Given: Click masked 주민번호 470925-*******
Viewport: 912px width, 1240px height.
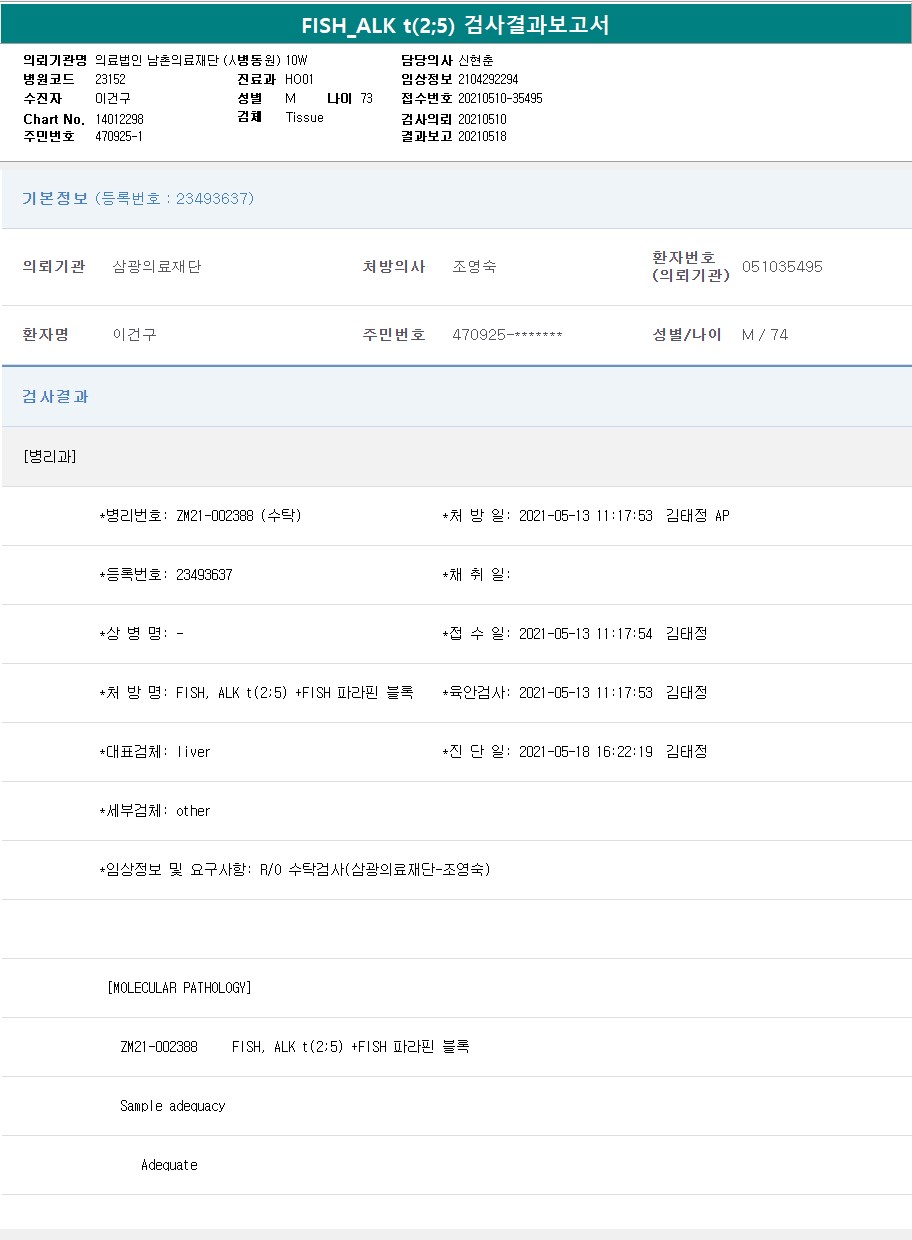Looking at the screenshot, I should coord(507,335).
